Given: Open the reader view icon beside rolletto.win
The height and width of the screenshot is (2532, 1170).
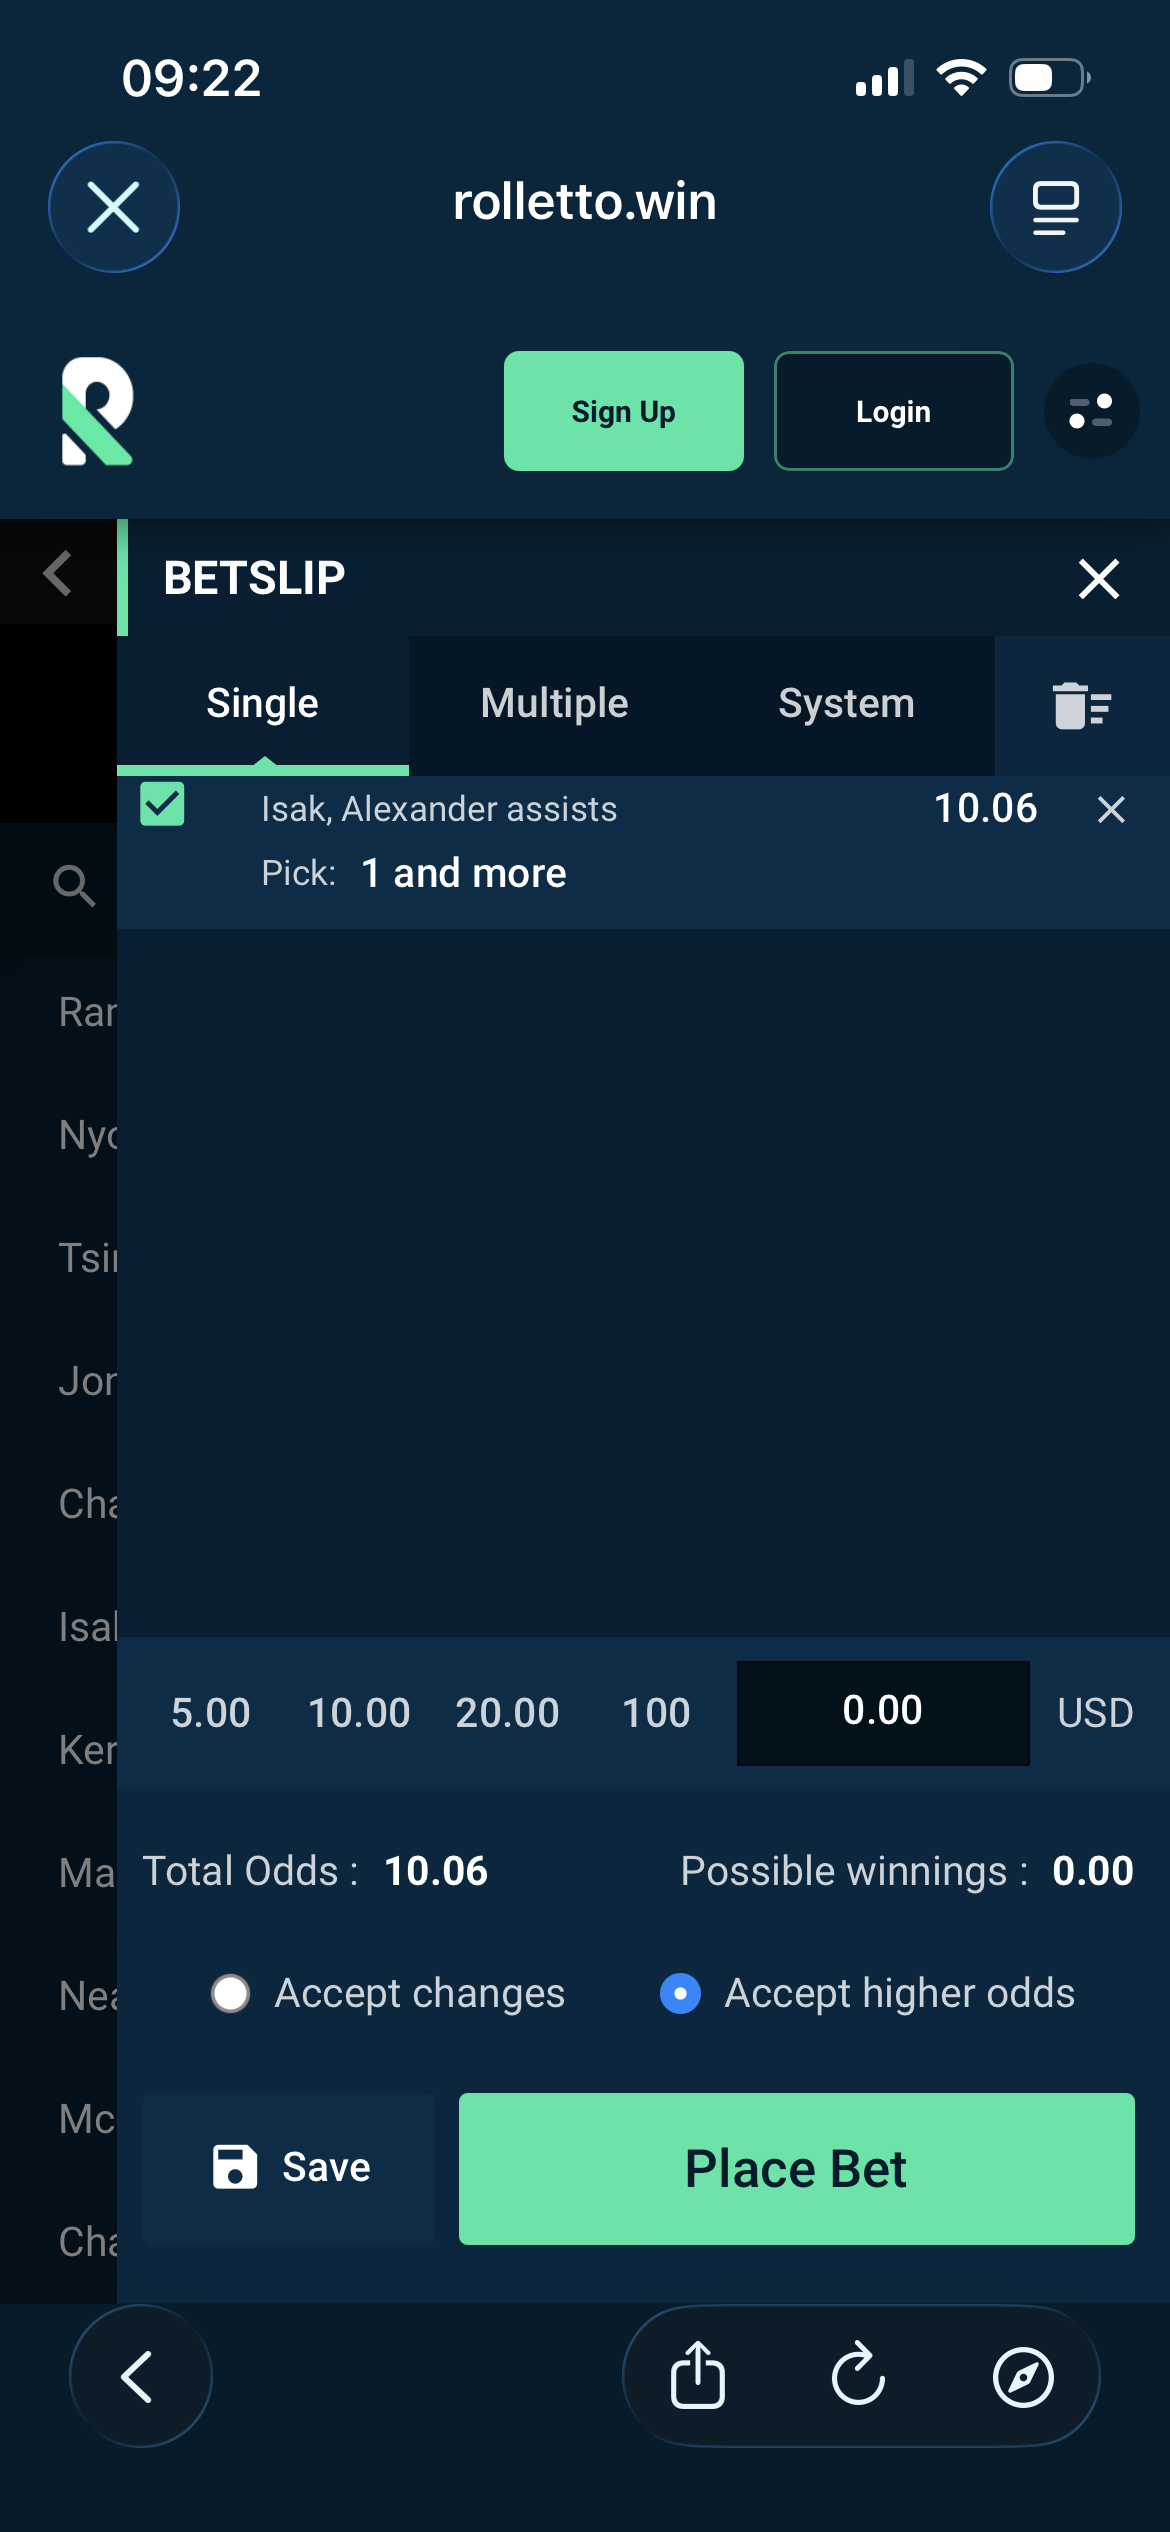Looking at the screenshot, I should (1055, 207).
